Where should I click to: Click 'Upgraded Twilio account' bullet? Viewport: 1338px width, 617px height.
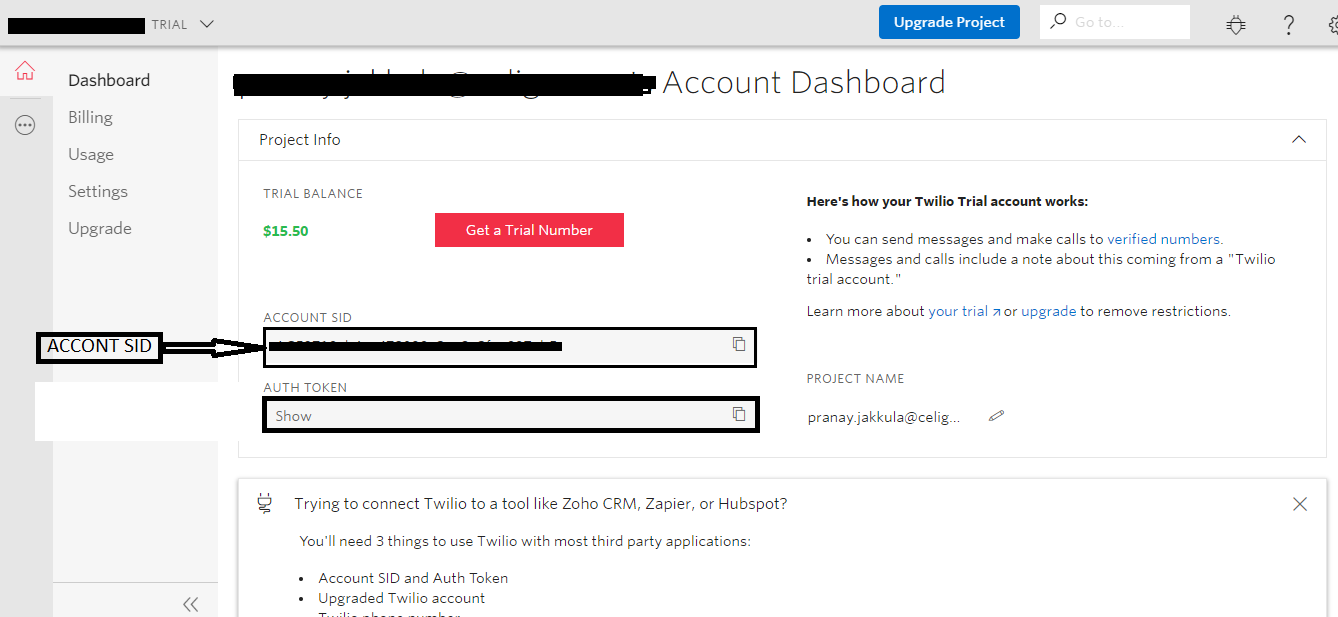tap(402, 598)
